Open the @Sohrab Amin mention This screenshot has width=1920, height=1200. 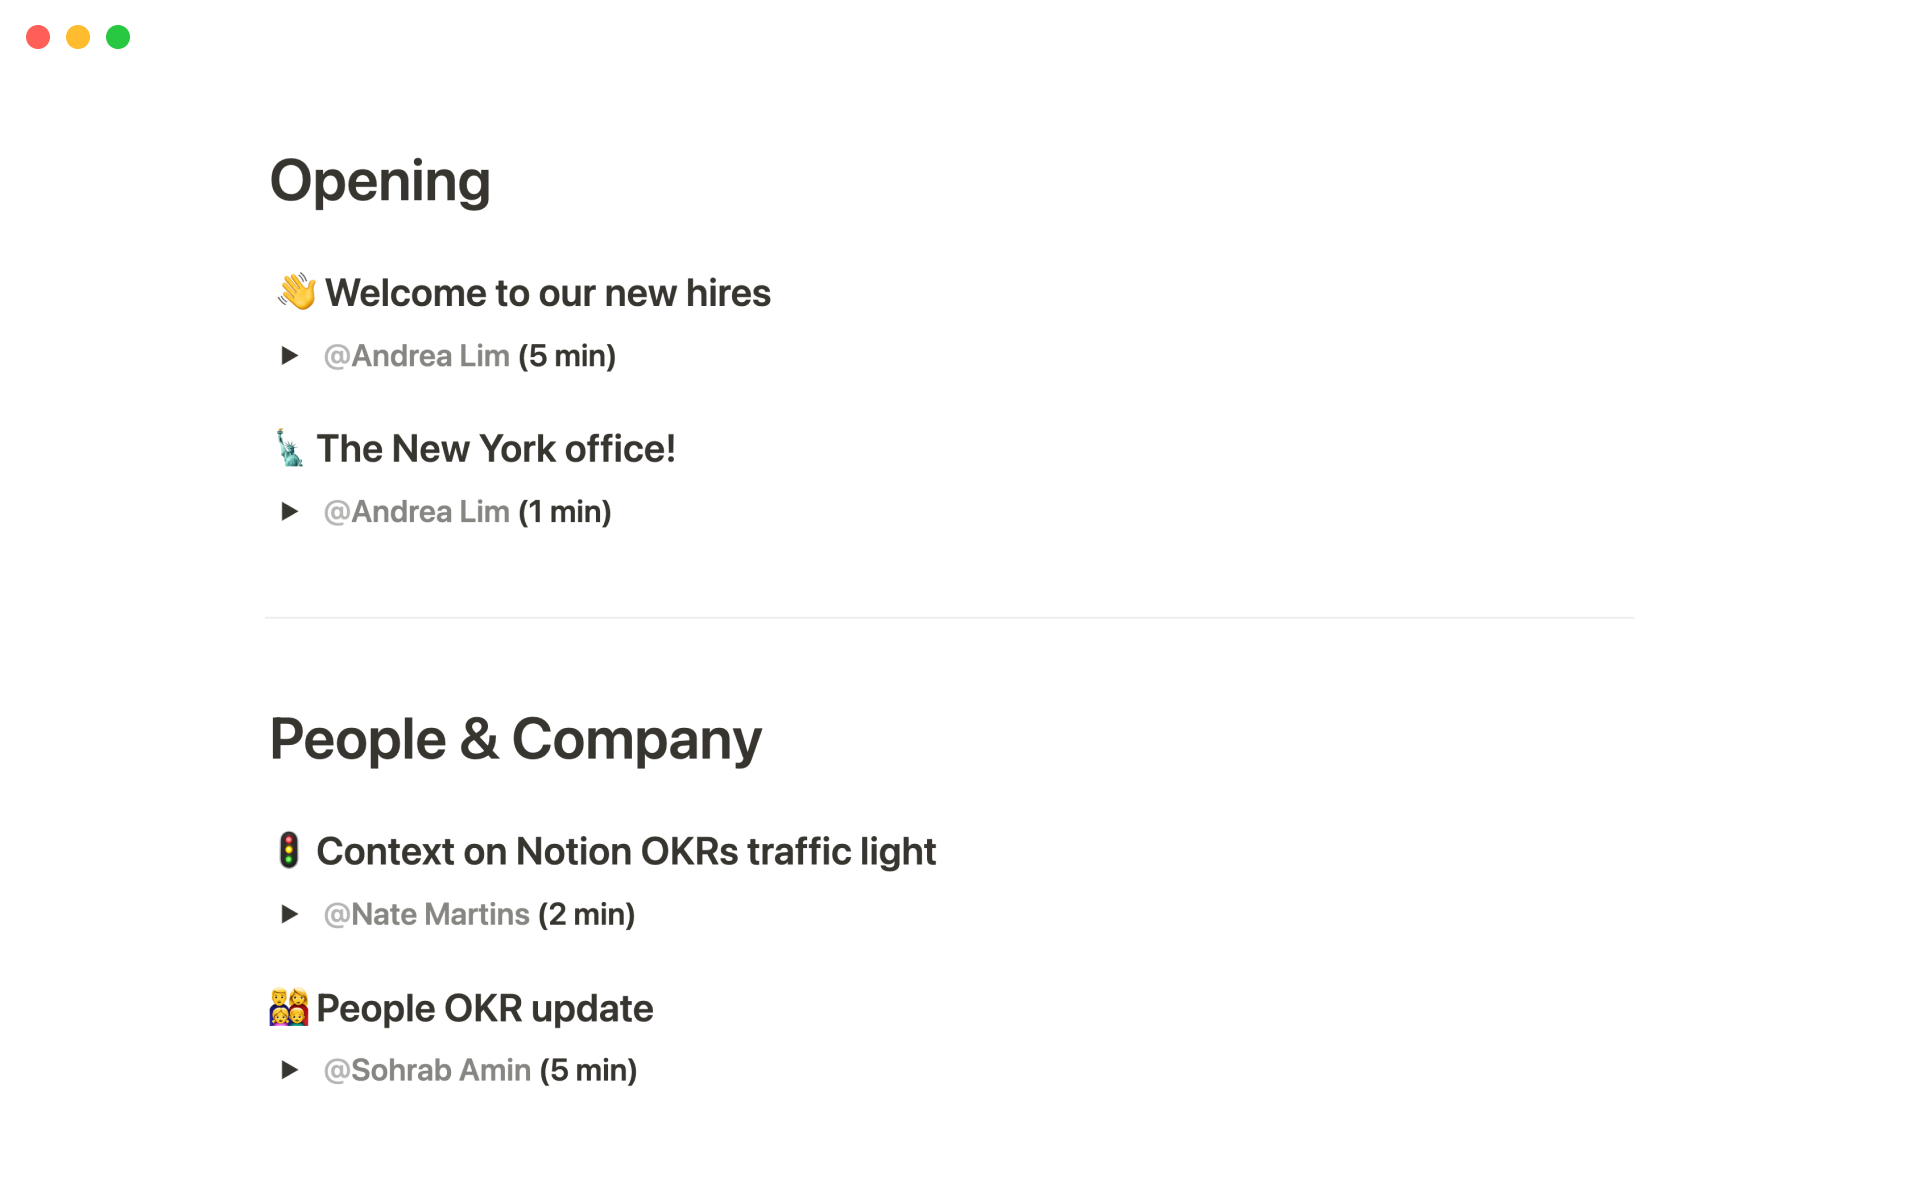pos(428,1070)
